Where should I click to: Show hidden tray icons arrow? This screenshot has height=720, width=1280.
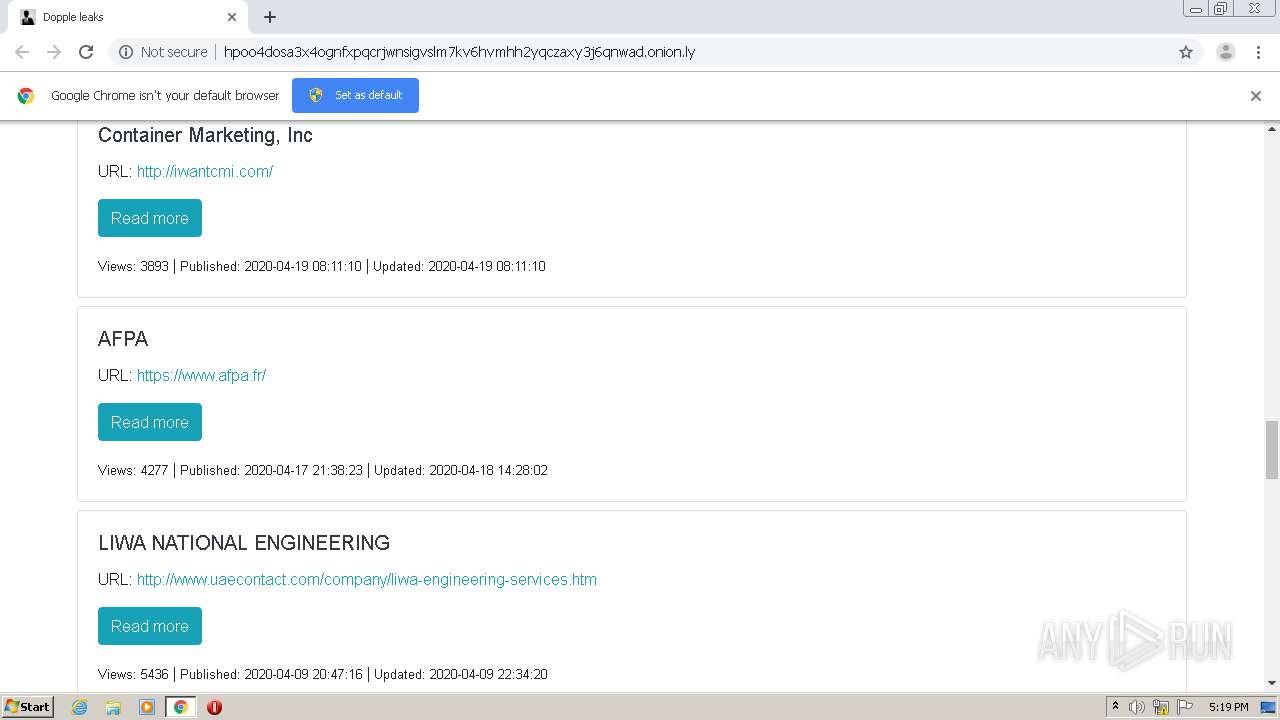[x=1115, y=707]
